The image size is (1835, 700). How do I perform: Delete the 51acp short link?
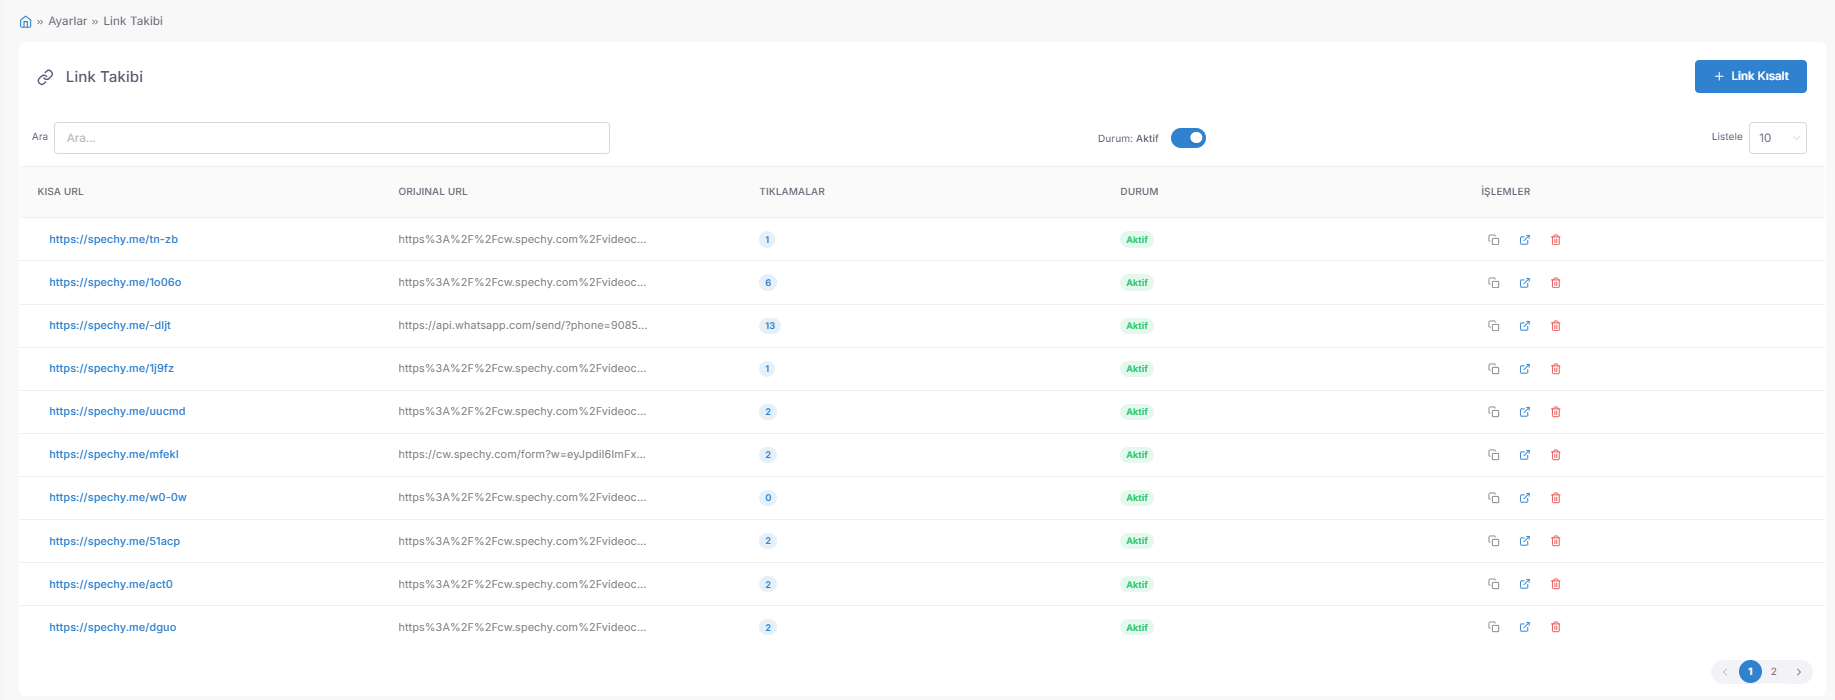[x=1556, y=541]
